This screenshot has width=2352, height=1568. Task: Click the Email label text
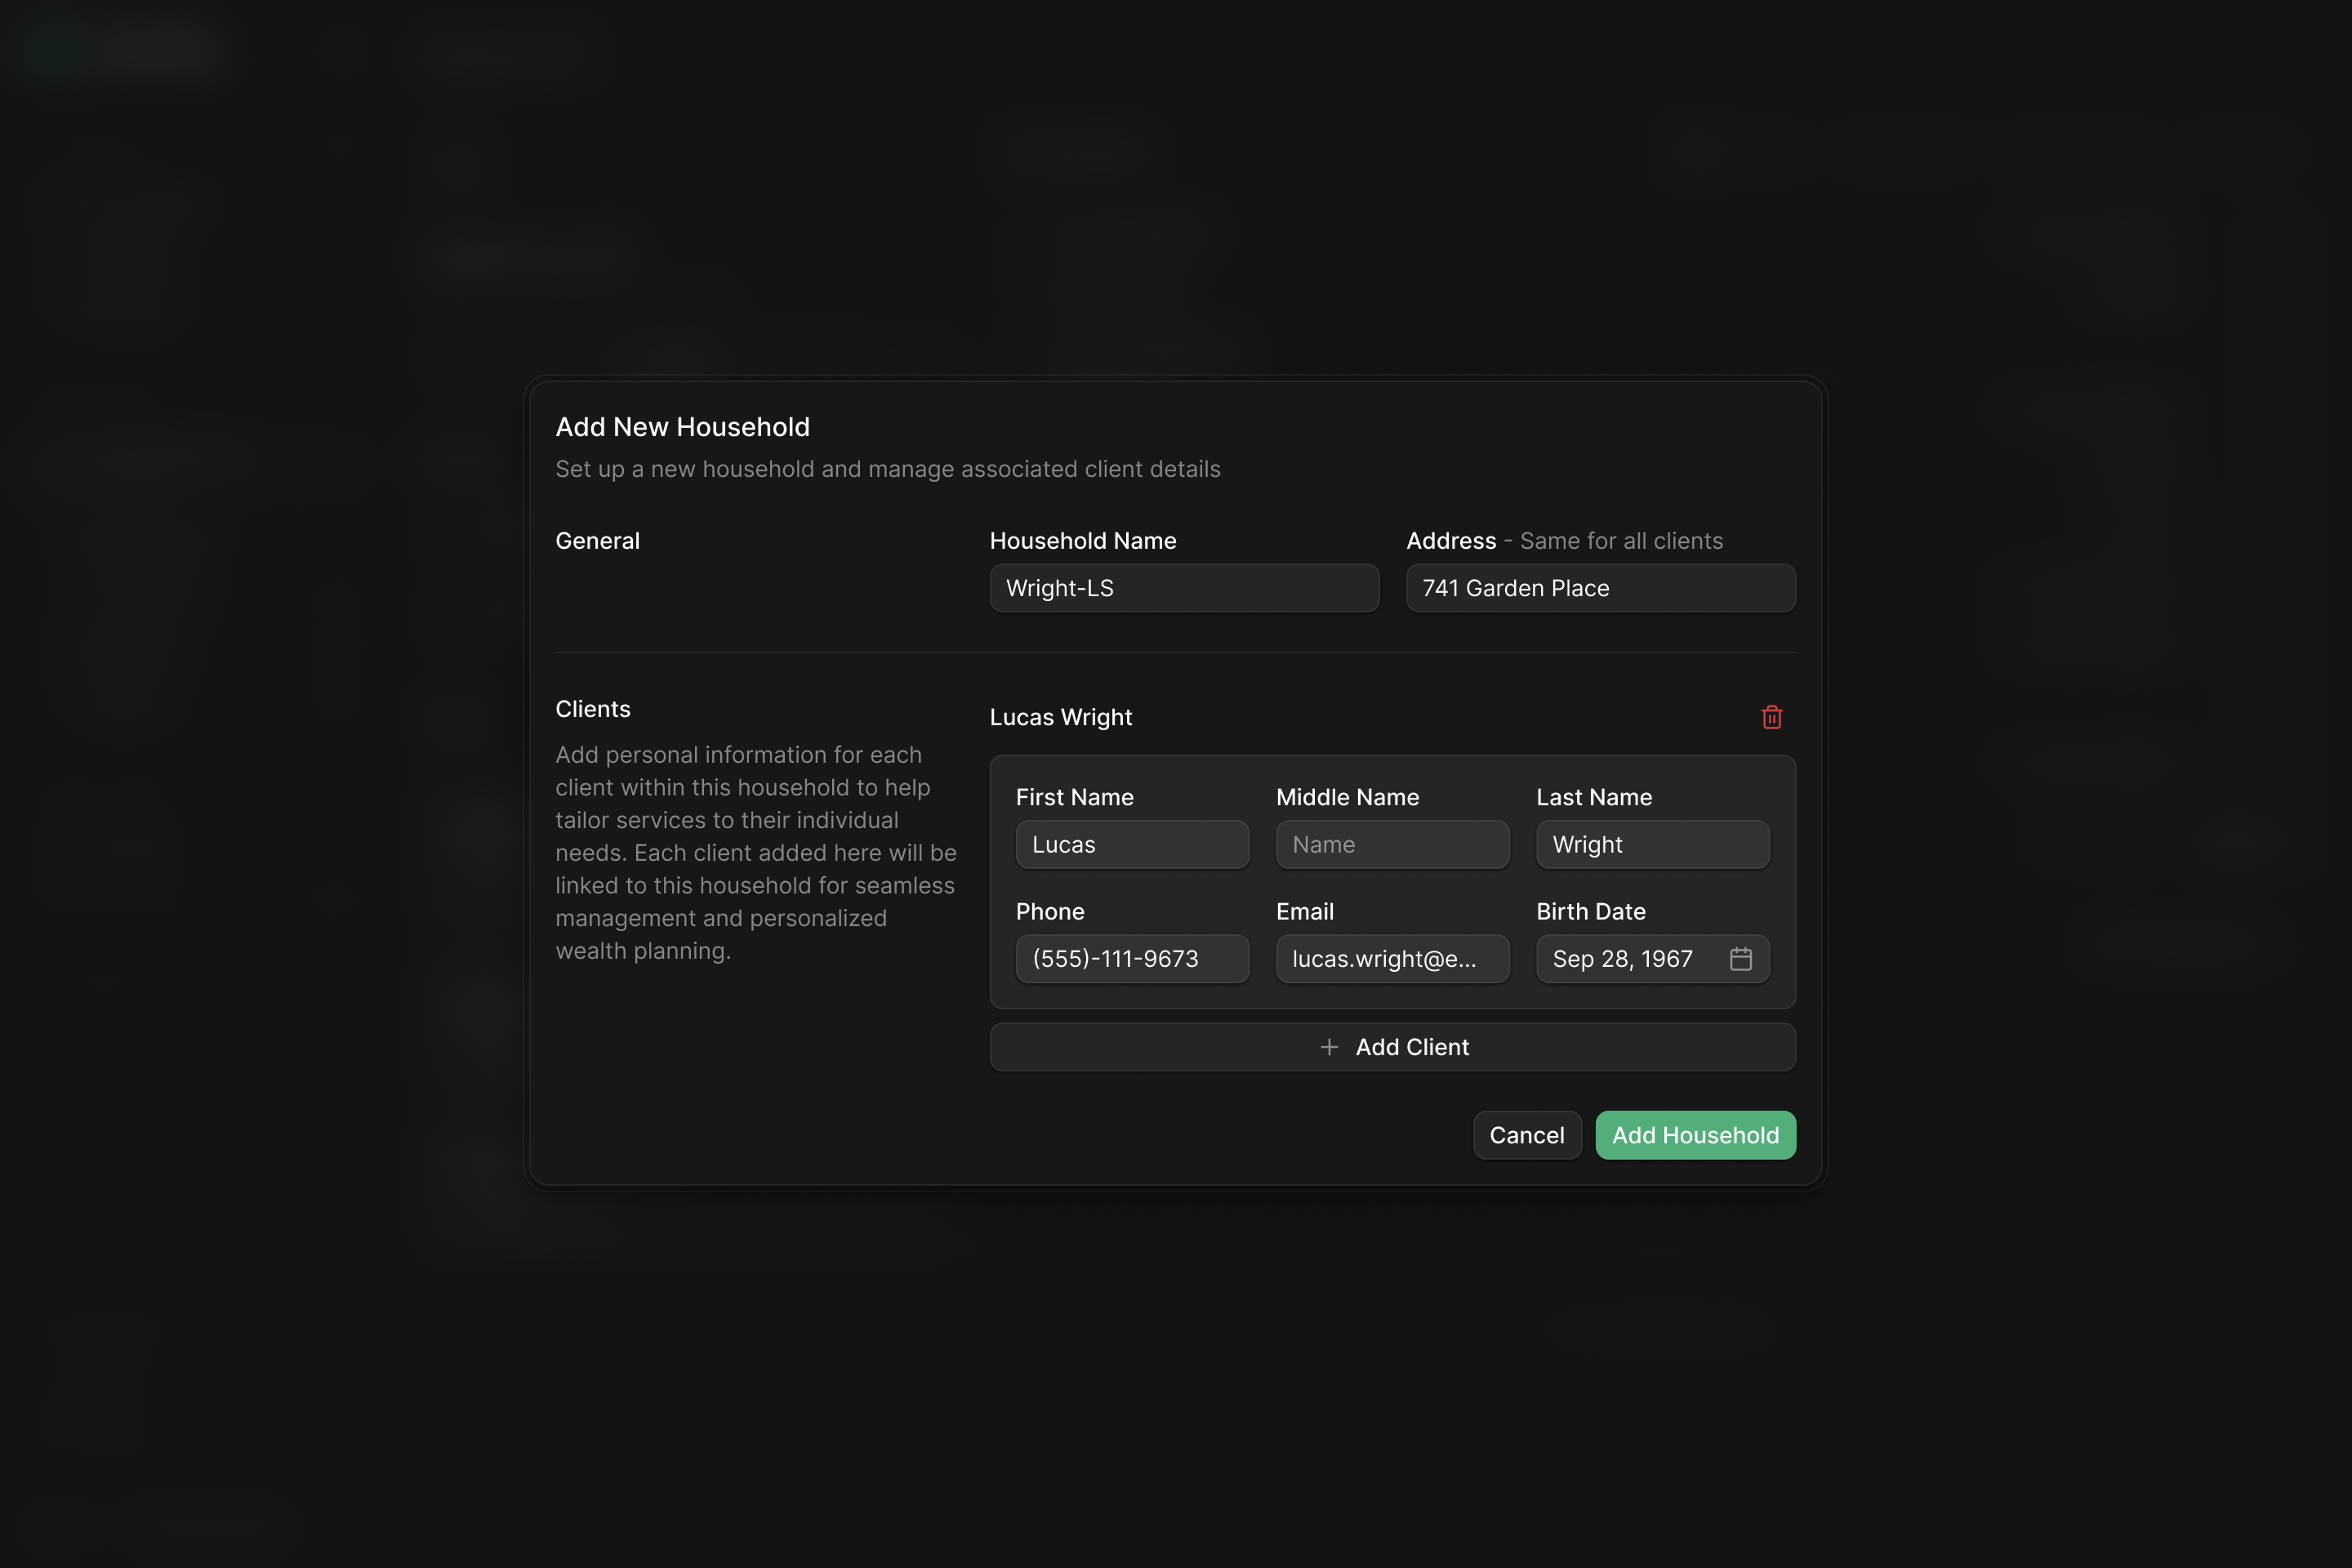pos(1305,911)
